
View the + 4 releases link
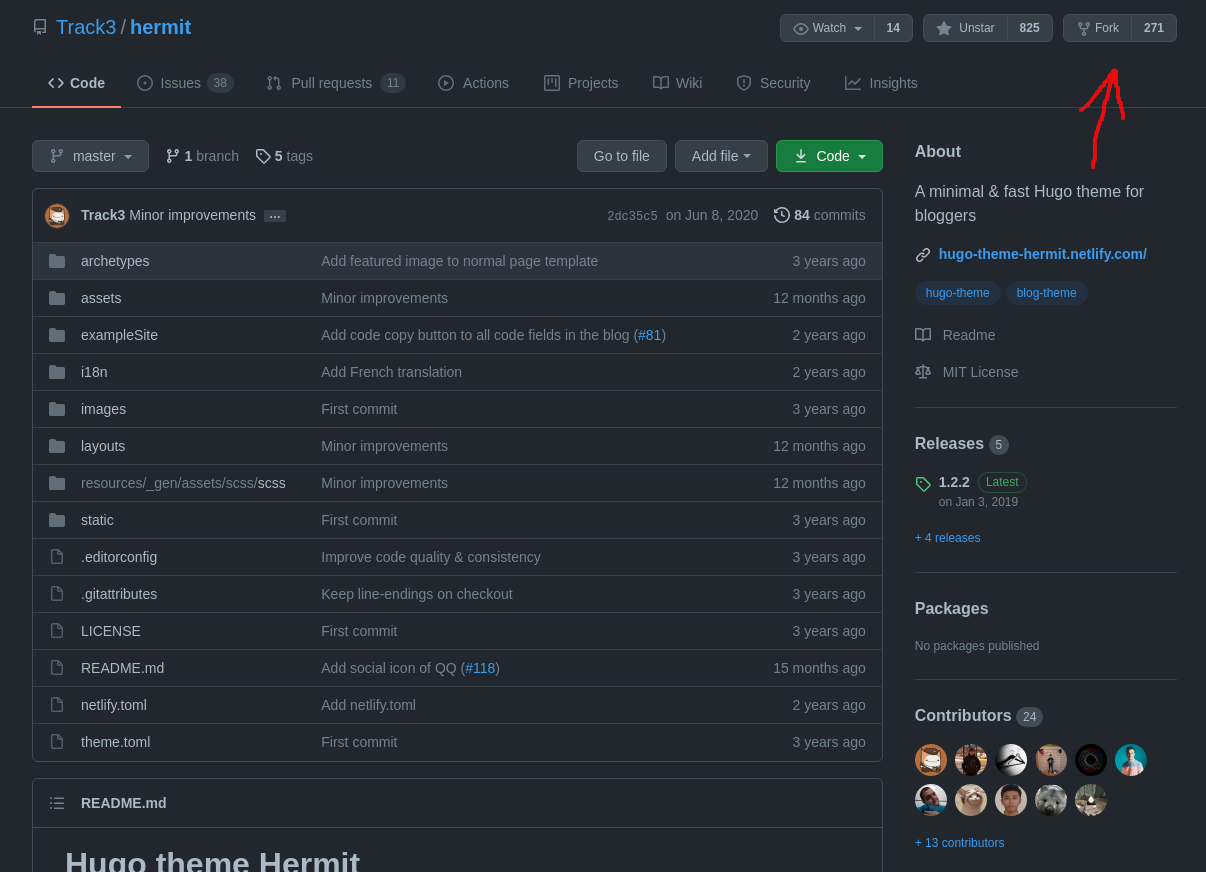point(948,538)
